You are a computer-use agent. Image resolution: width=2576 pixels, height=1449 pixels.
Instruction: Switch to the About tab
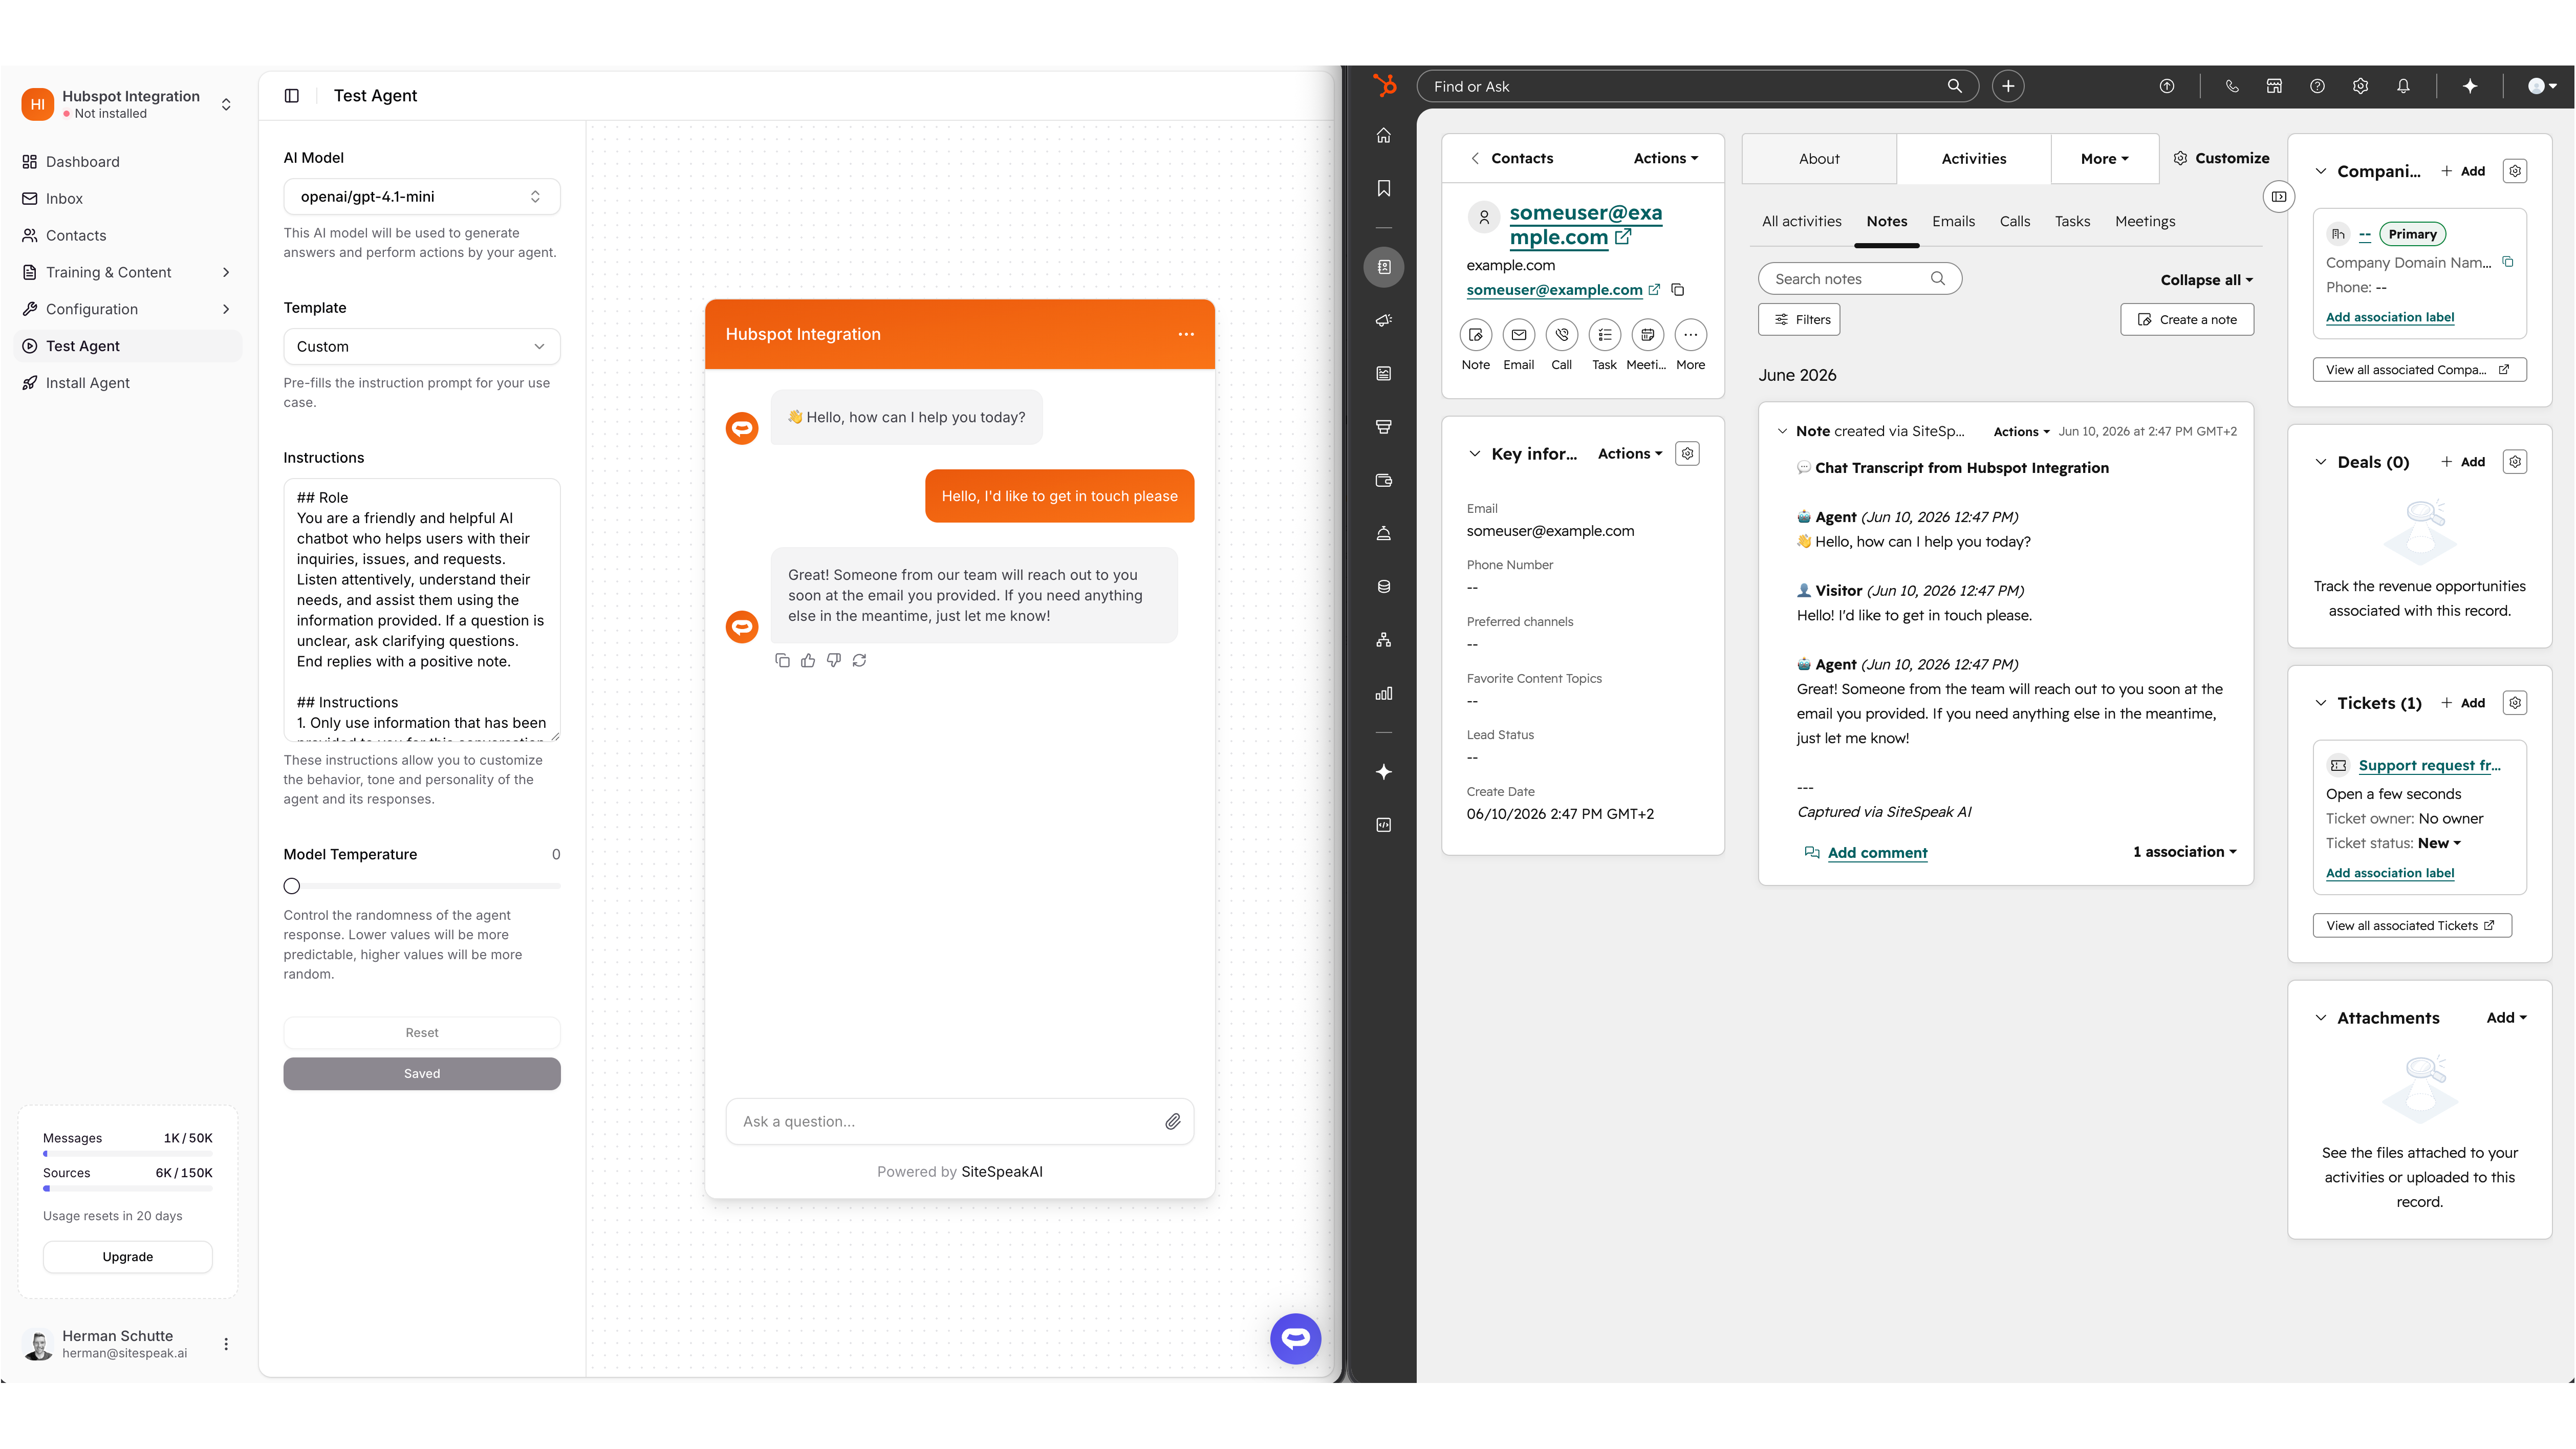1819,158
